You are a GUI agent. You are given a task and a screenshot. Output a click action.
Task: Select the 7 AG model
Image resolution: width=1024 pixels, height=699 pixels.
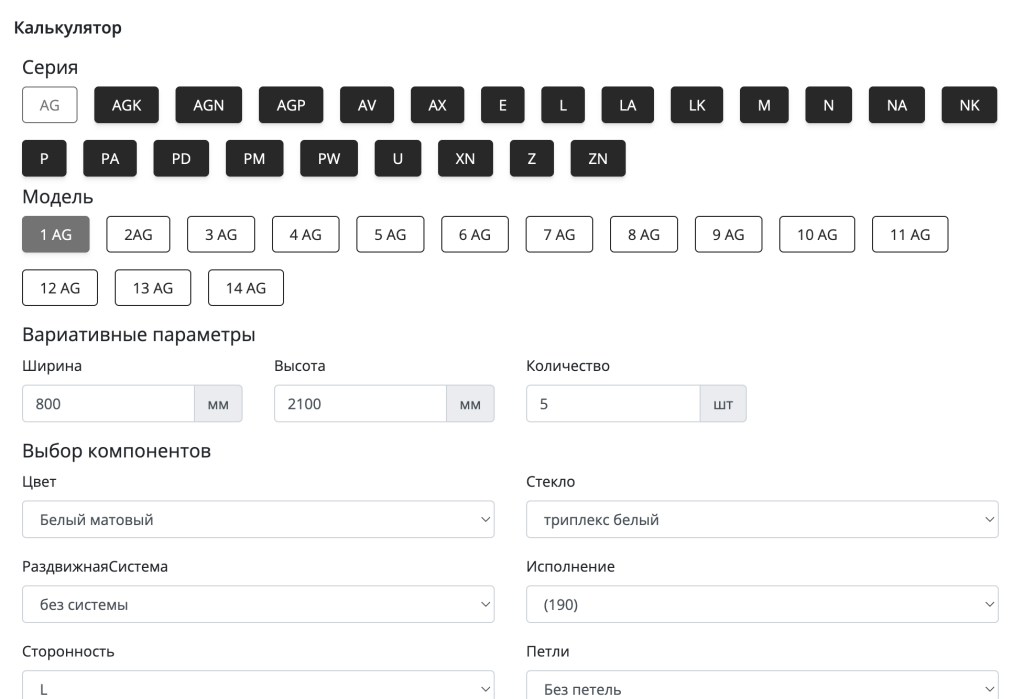pyautogui.click(x=560, y=234)
